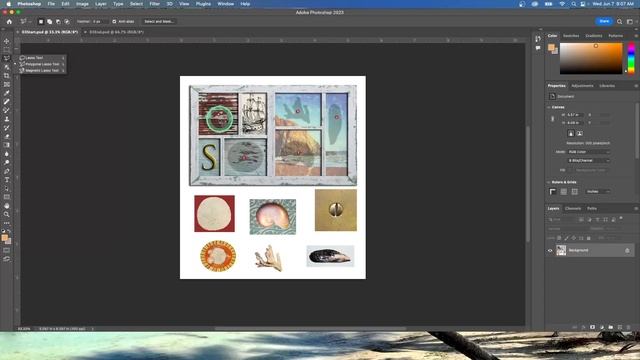Toggle layer filtering switch on
Viewport: 640px width, 360px height.
(621, 219)
